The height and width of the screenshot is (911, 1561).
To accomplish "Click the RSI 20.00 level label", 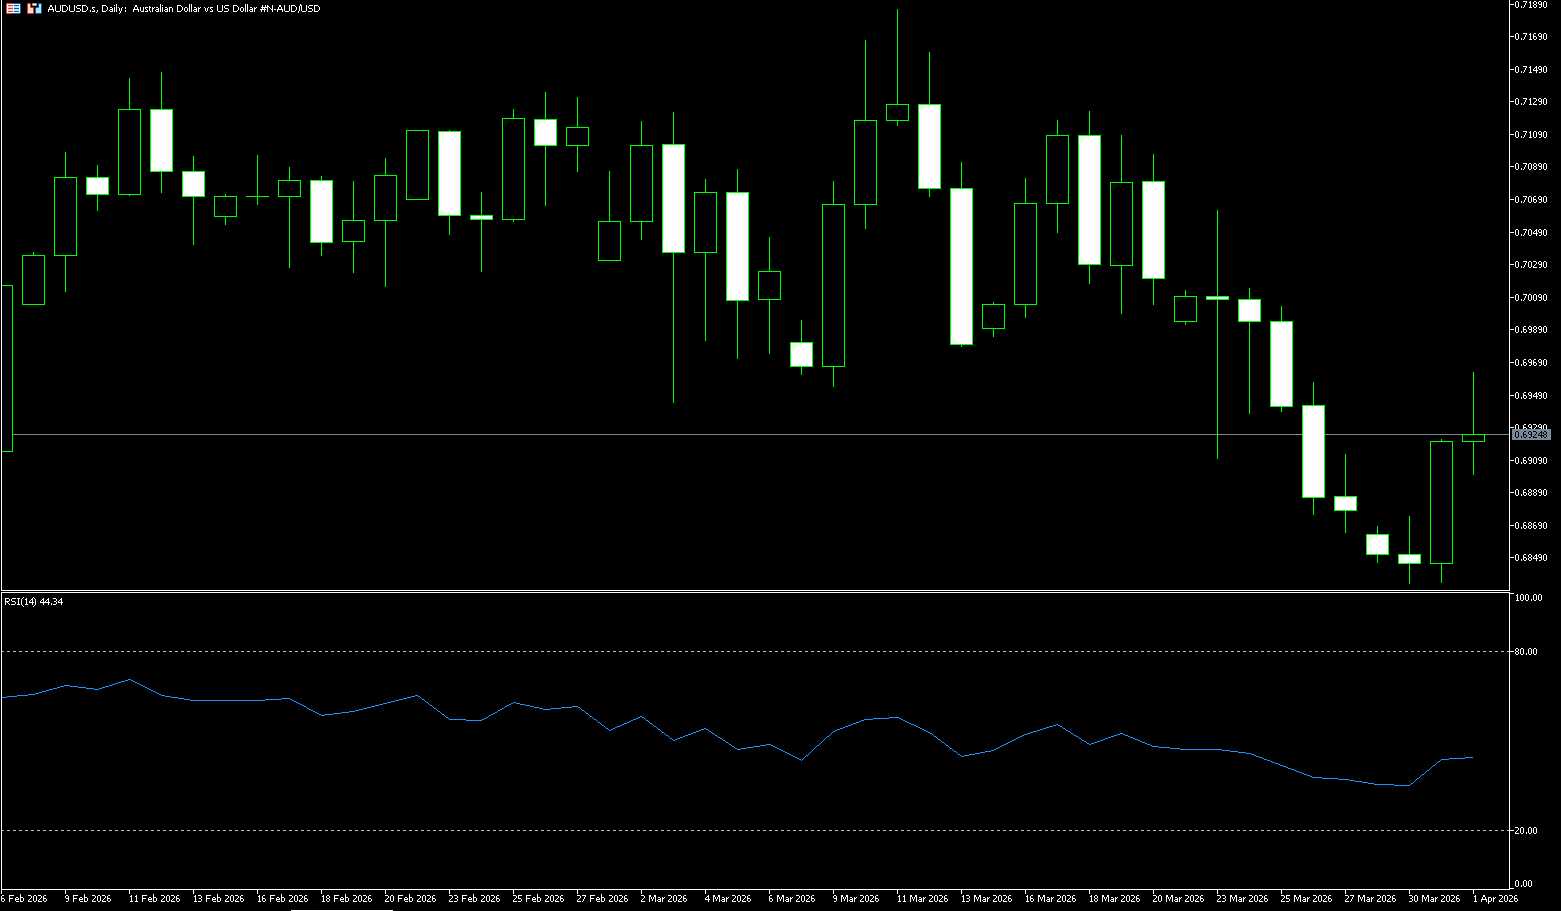I will (1527, 831).
